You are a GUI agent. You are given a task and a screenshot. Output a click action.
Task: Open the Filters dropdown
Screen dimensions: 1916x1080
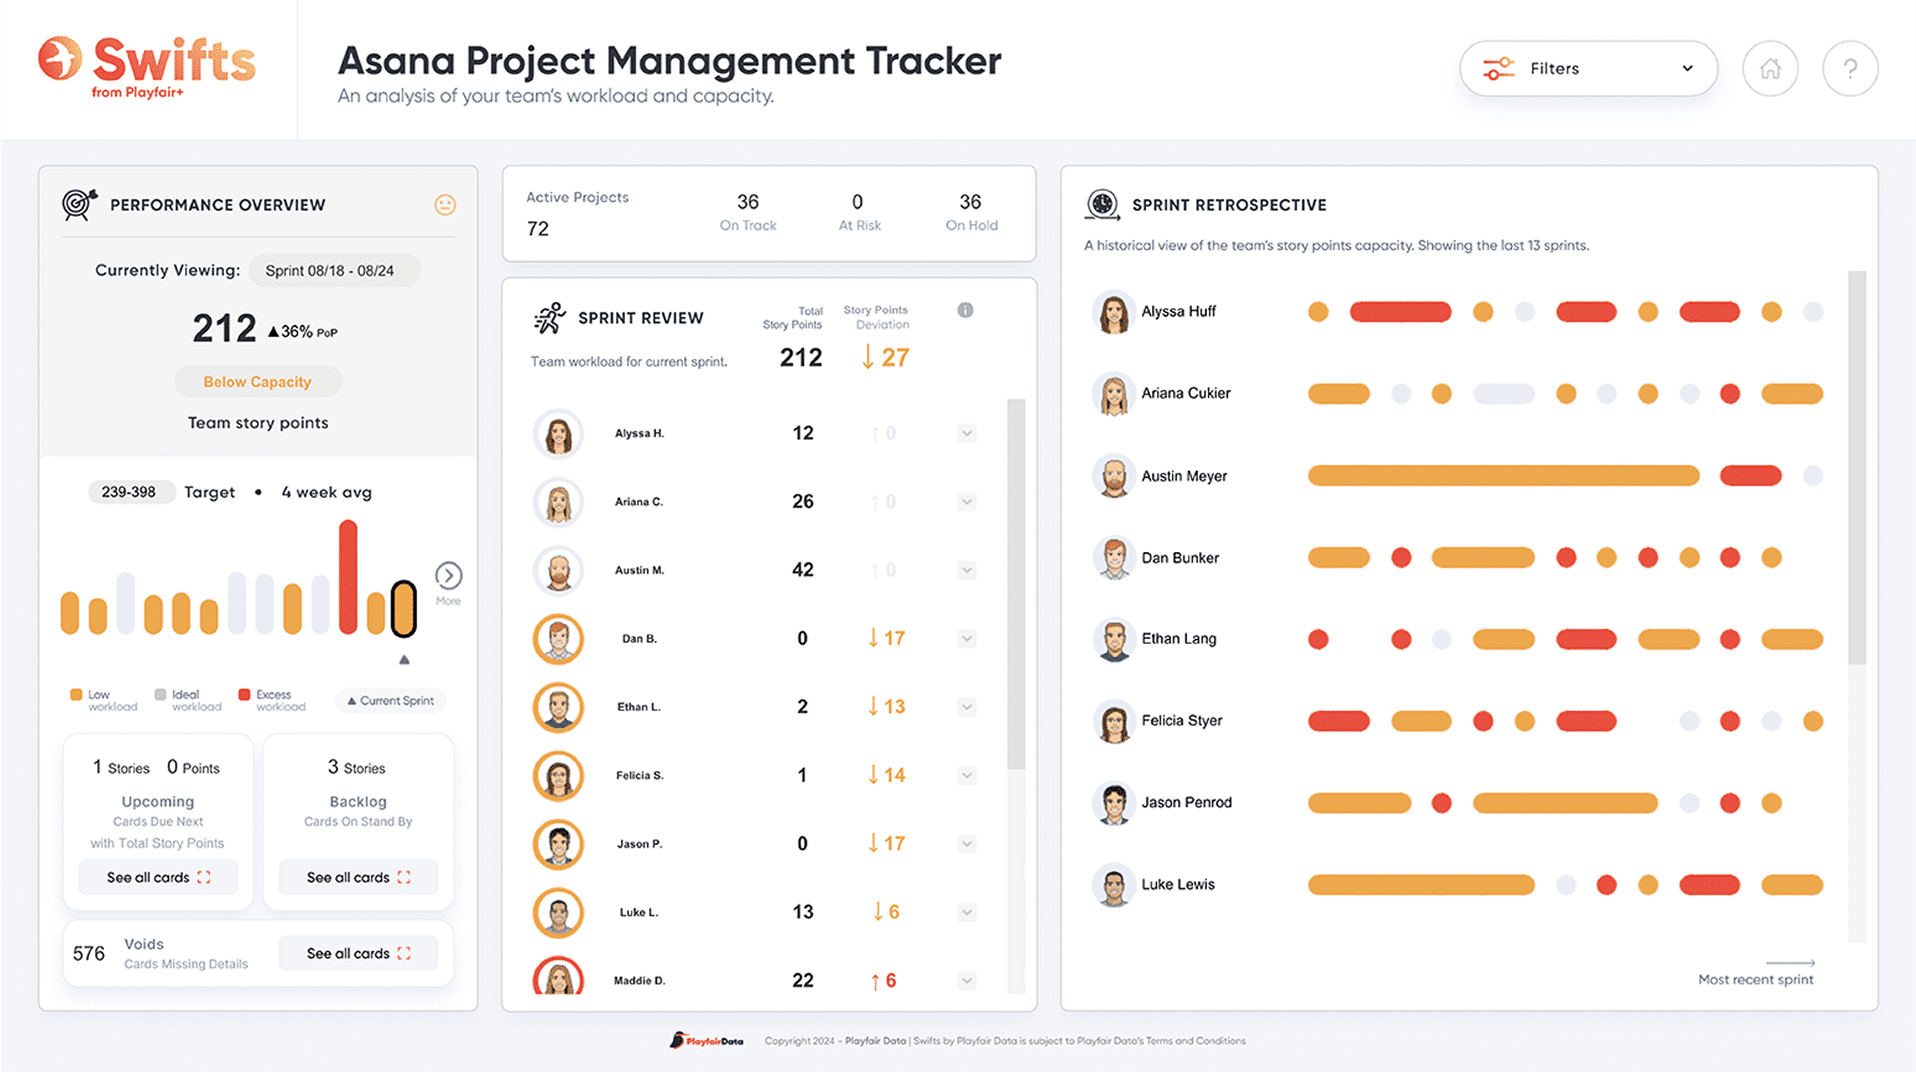1587,69
